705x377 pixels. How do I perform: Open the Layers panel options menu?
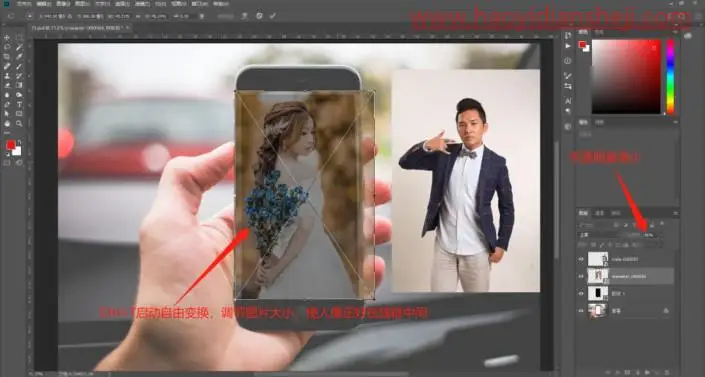675,213
